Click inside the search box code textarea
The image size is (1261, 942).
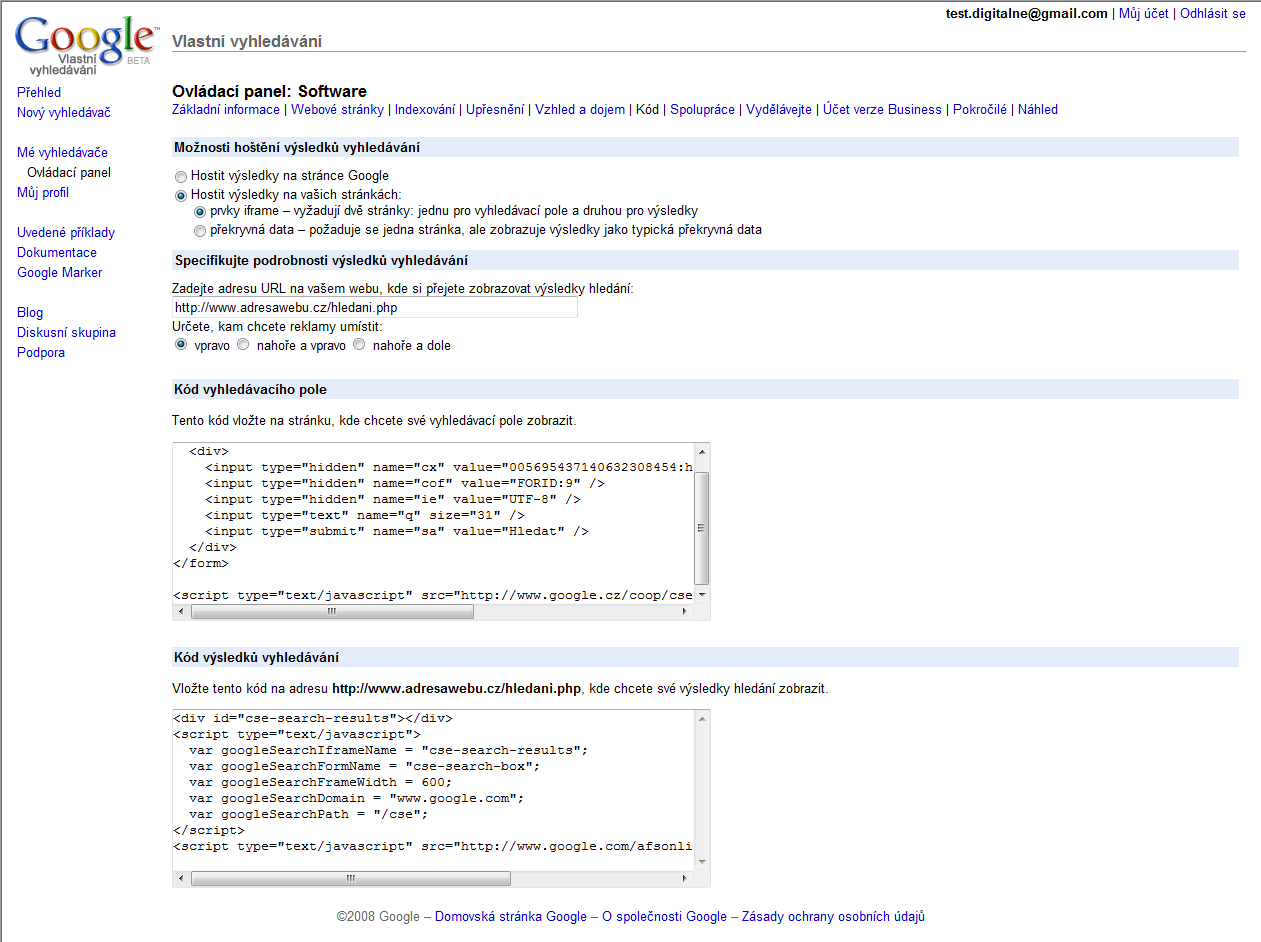433,522
